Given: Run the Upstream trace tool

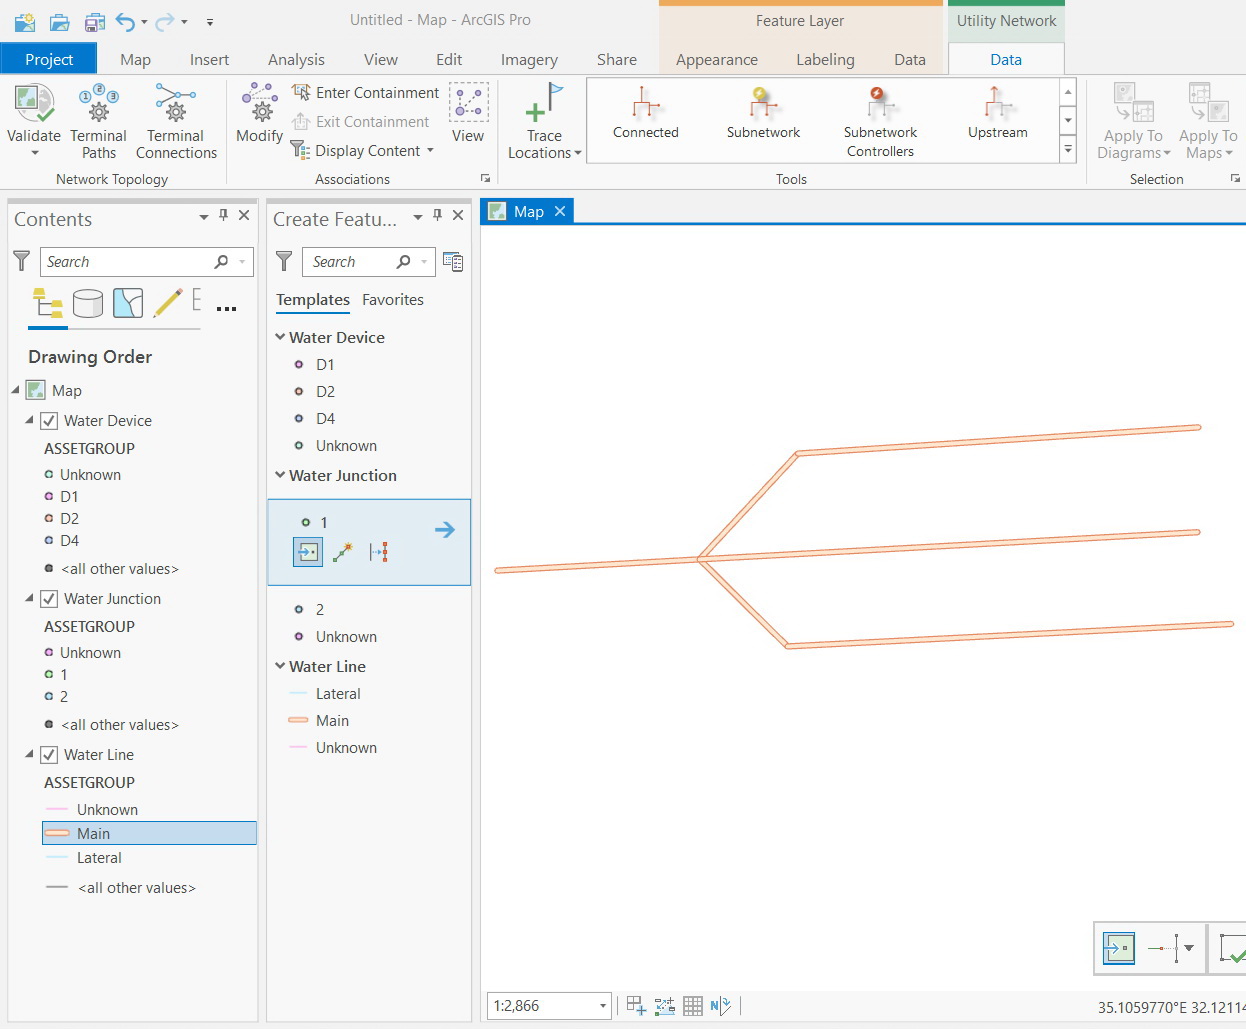Looking at the screenshot, I should pyautogui.click(x=997, y=113).
